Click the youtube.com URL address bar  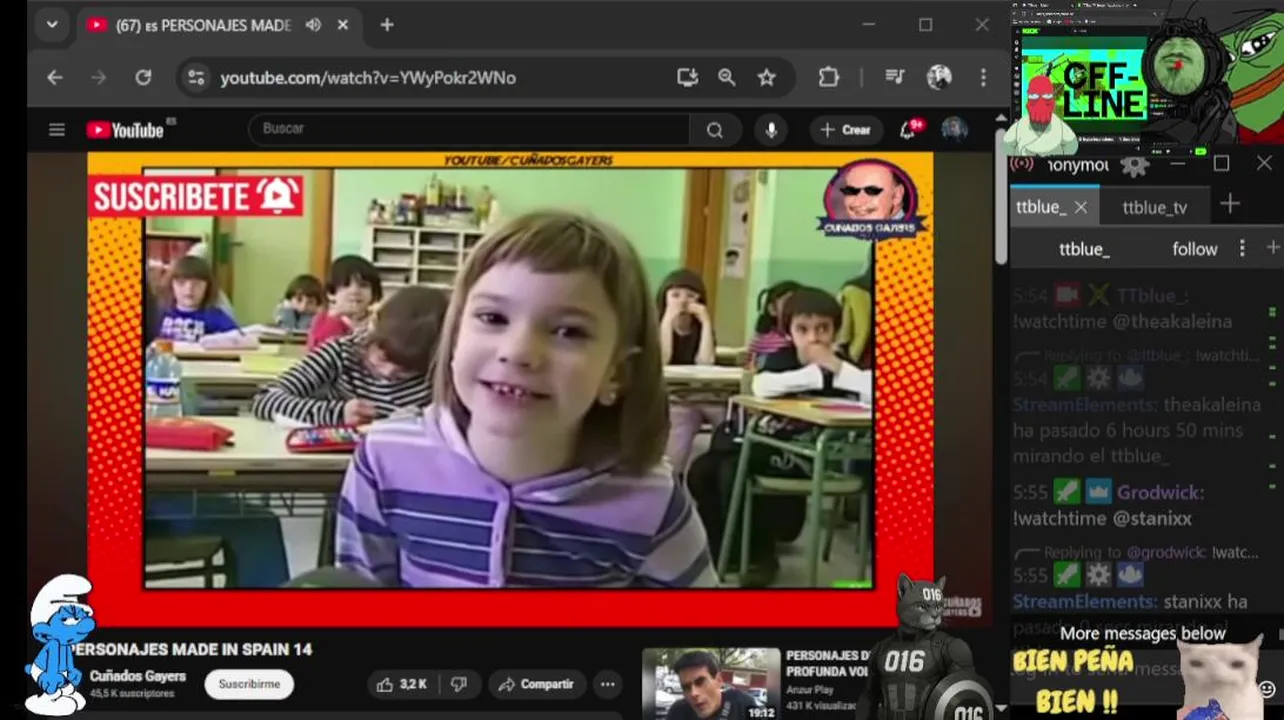pos(368,77)
